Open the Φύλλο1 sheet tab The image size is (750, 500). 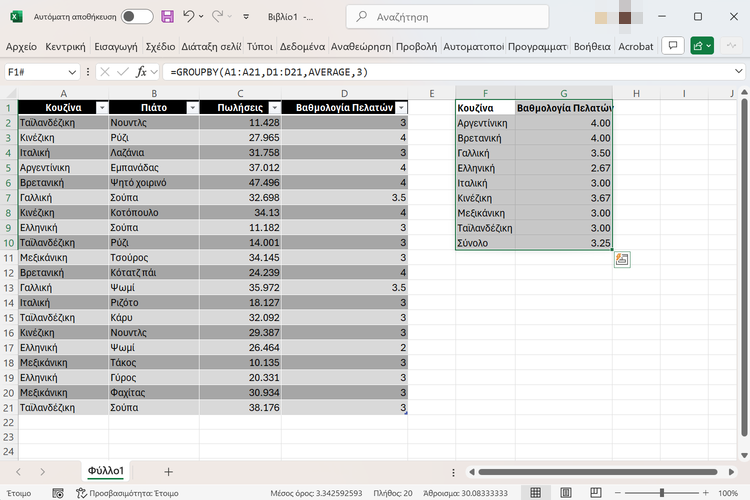click(106, 471)
